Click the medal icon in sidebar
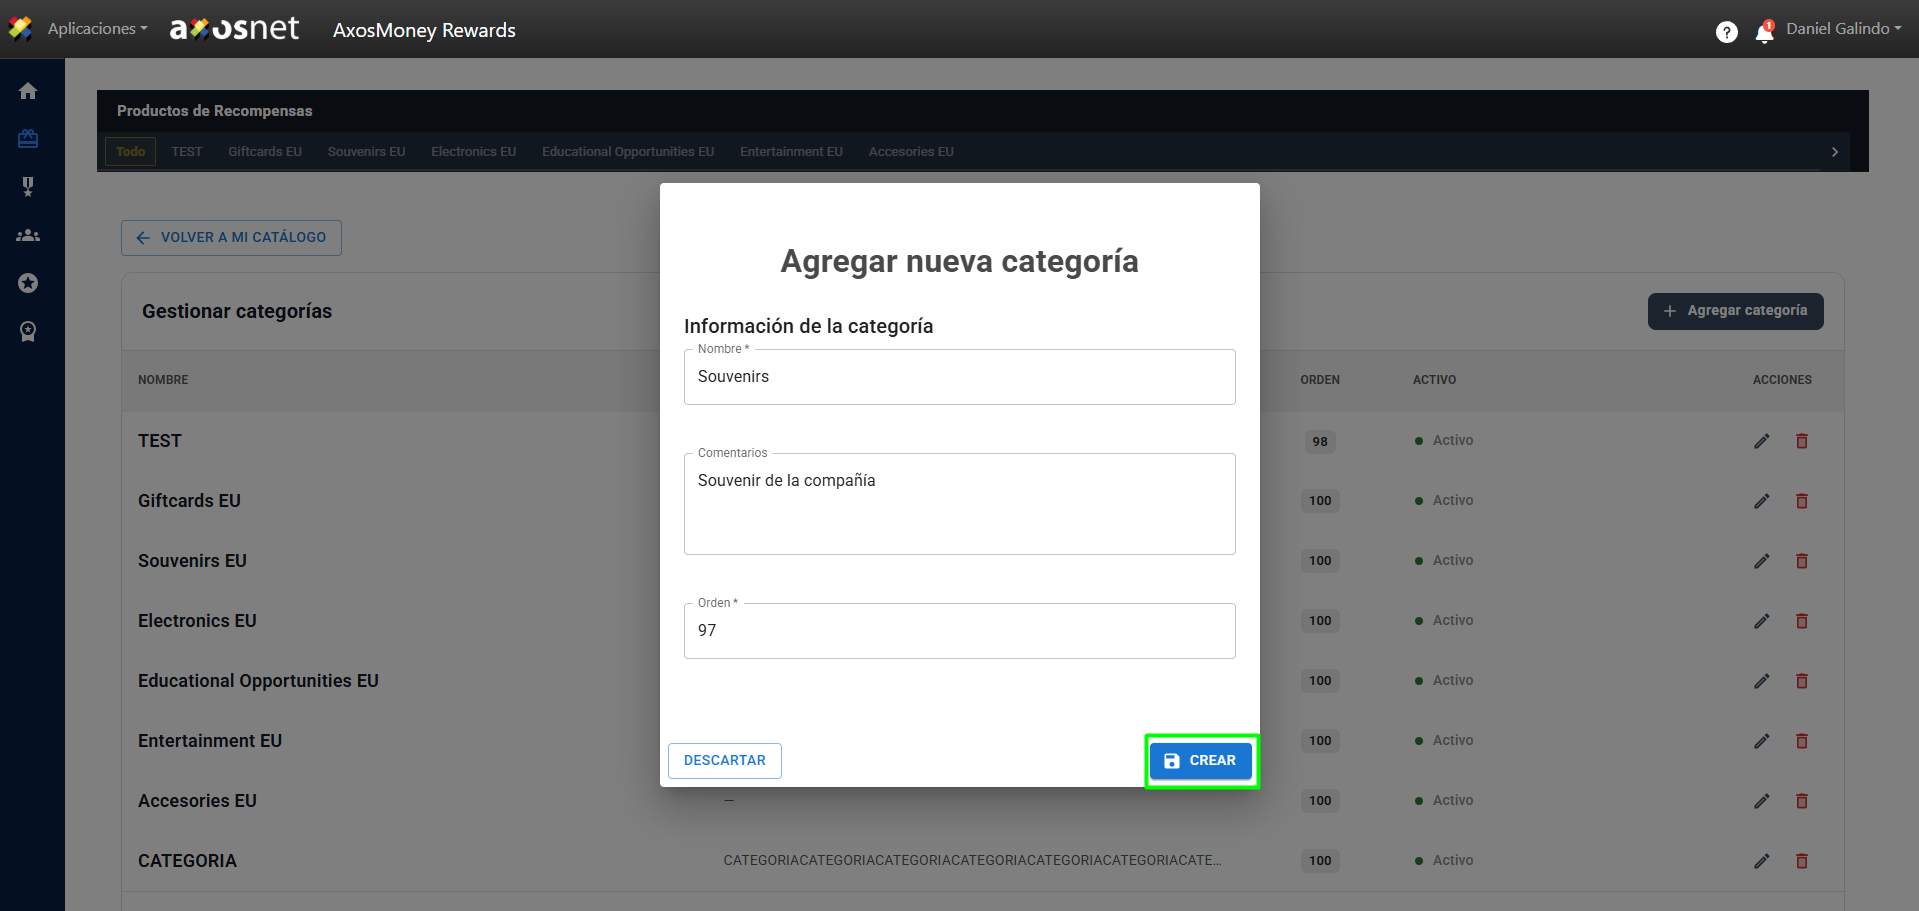 [x=28, y=187]
